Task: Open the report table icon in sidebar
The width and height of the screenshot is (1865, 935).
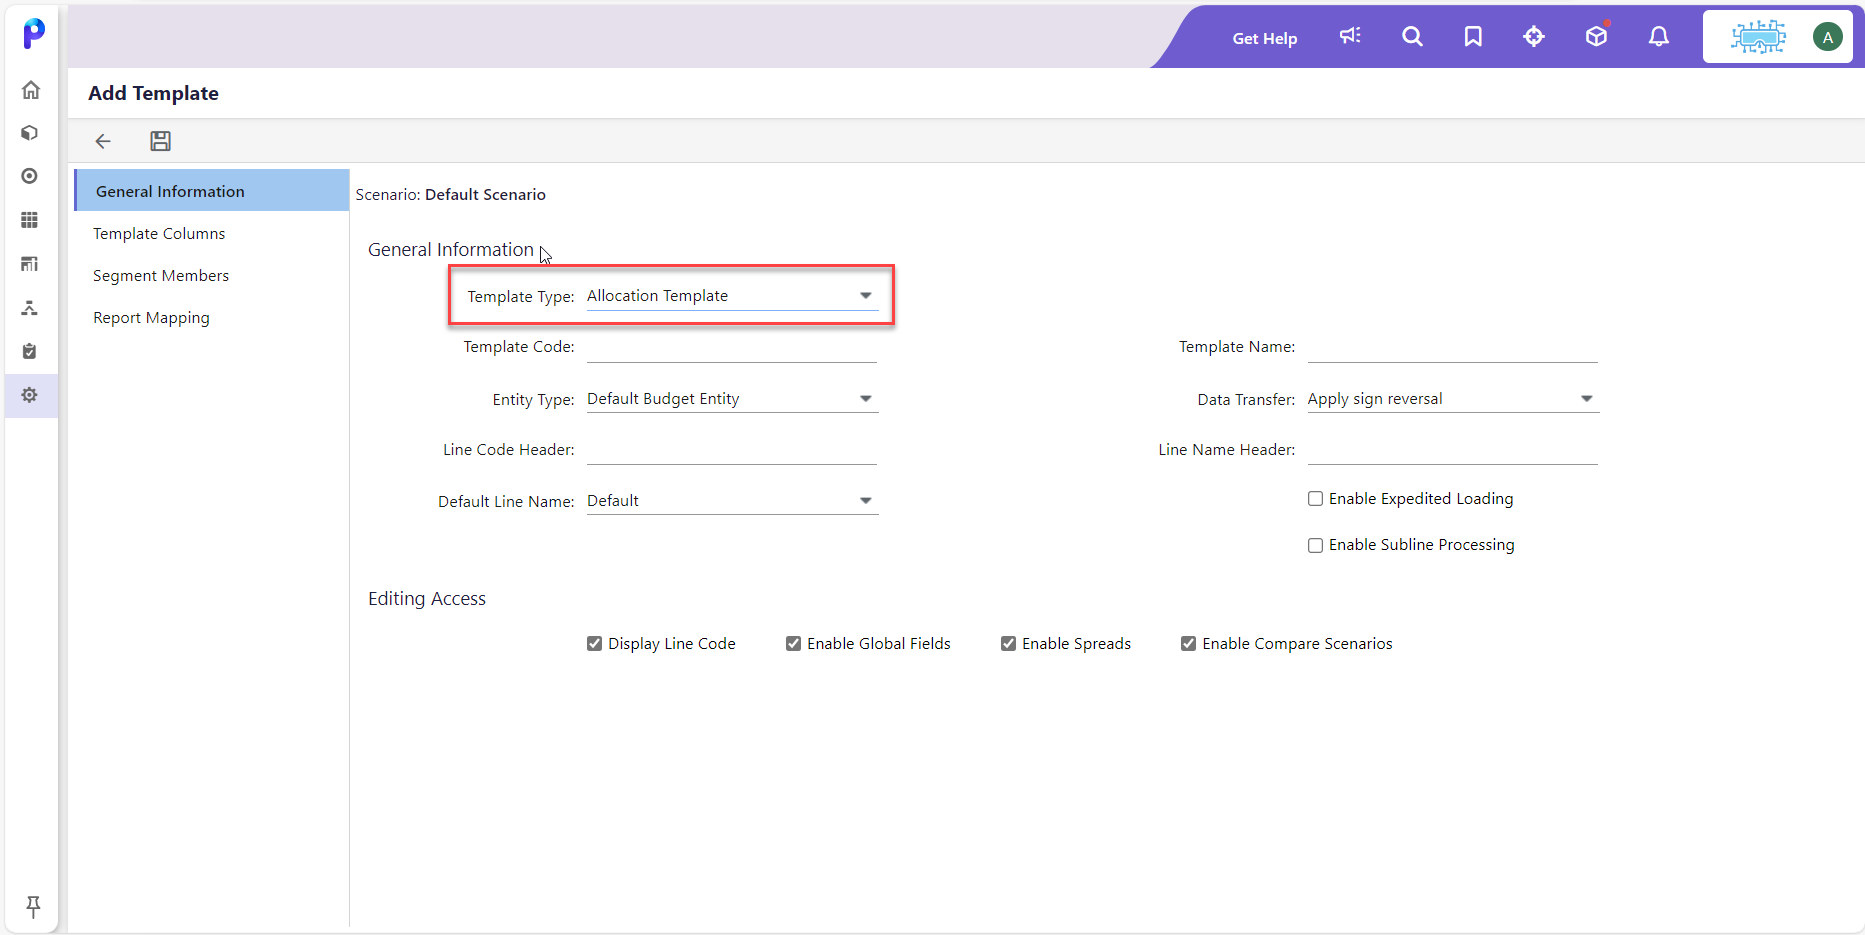Action: [x=30, y=264]
